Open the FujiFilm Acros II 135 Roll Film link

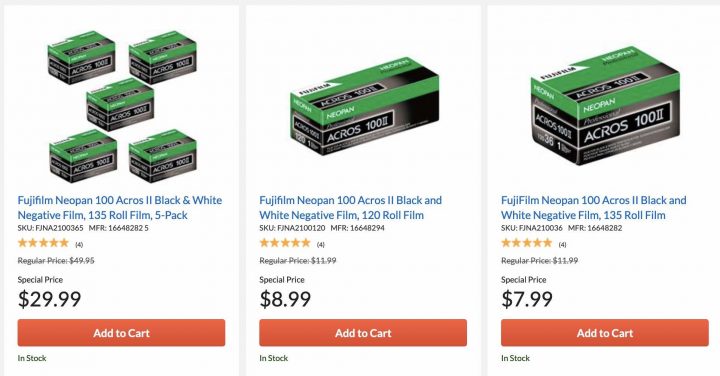click(x=594, y=208)
